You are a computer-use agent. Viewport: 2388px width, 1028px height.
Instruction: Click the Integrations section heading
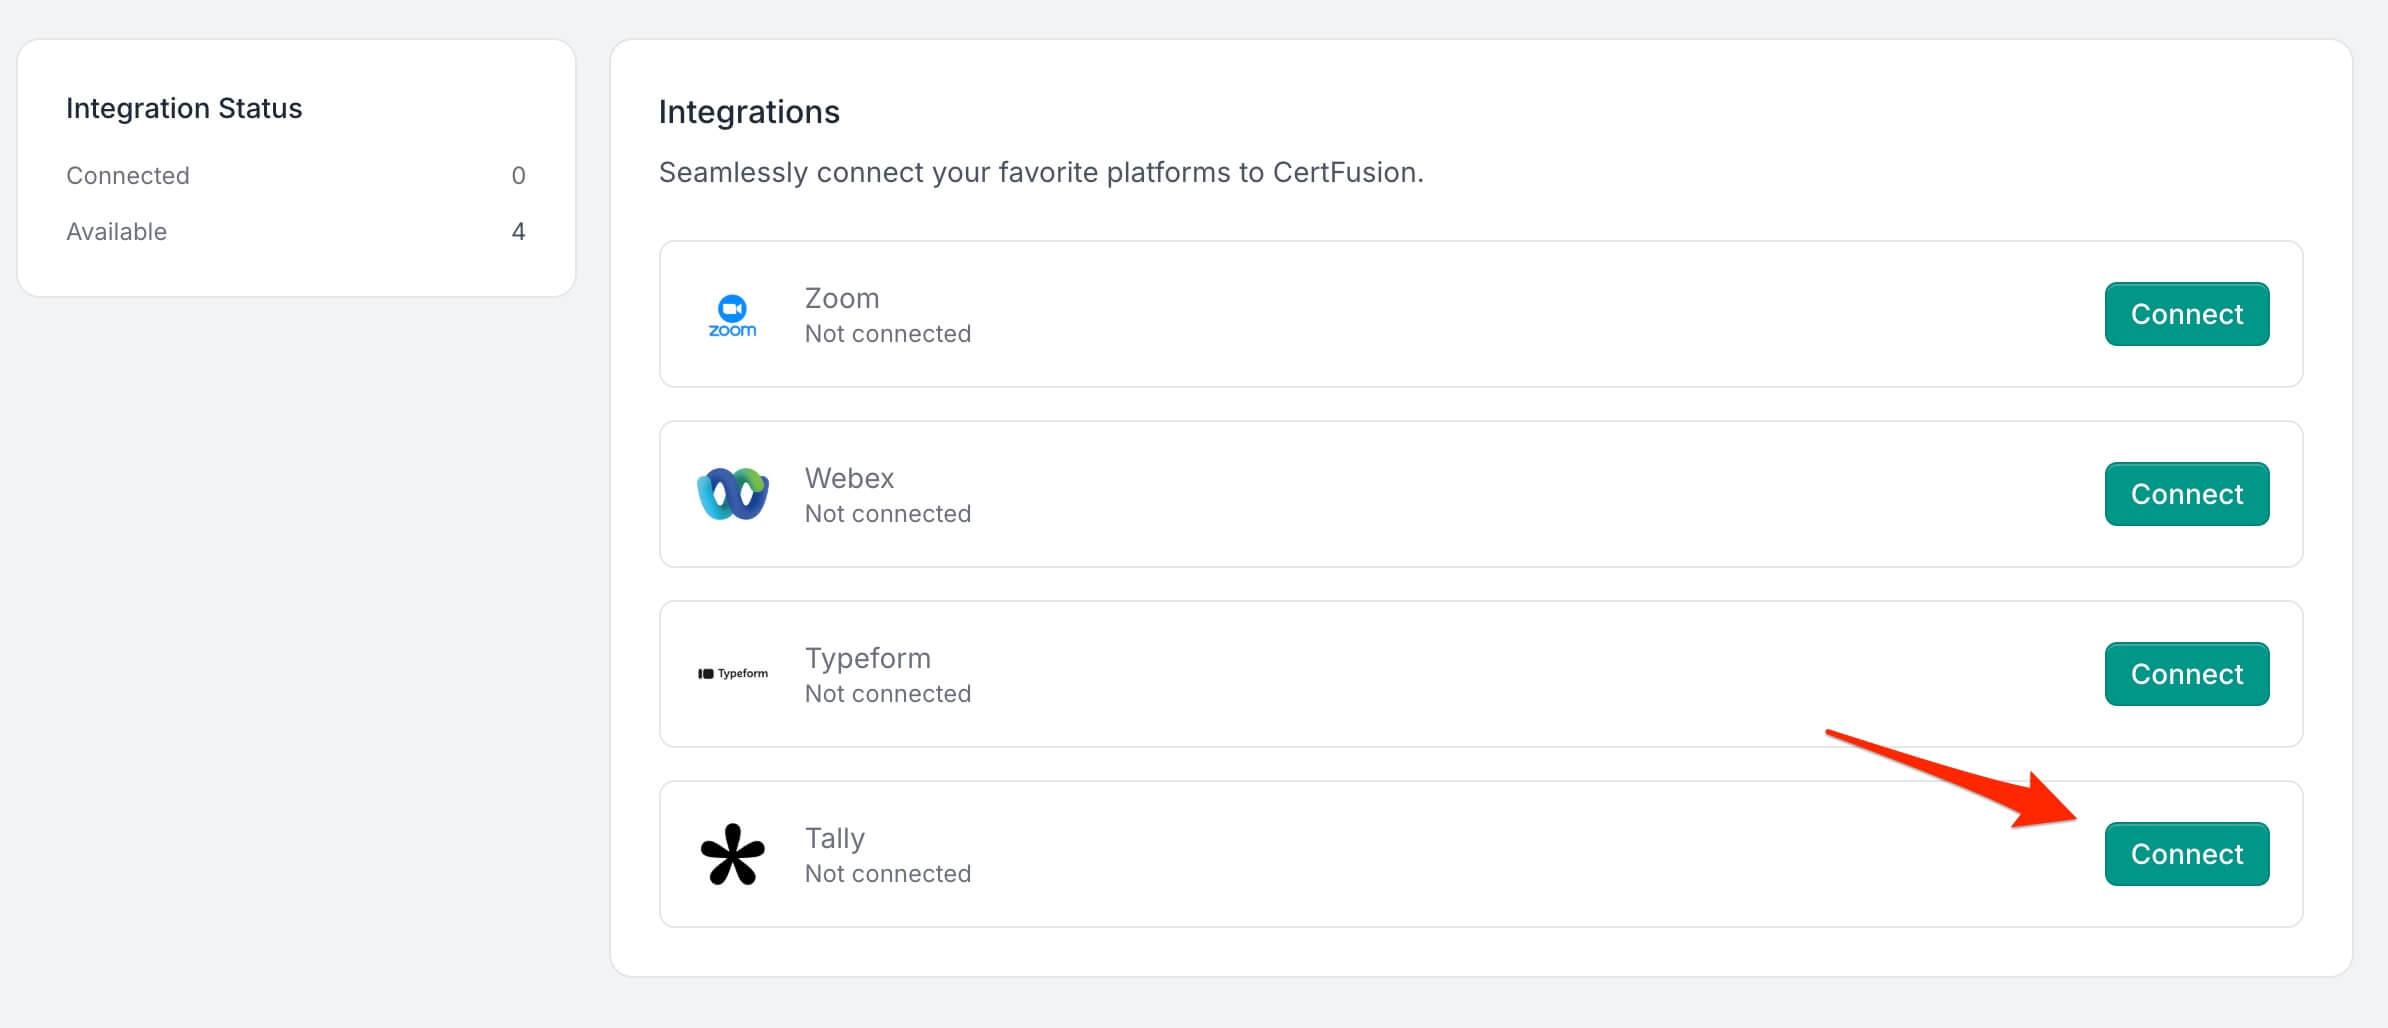click(749, 112)
